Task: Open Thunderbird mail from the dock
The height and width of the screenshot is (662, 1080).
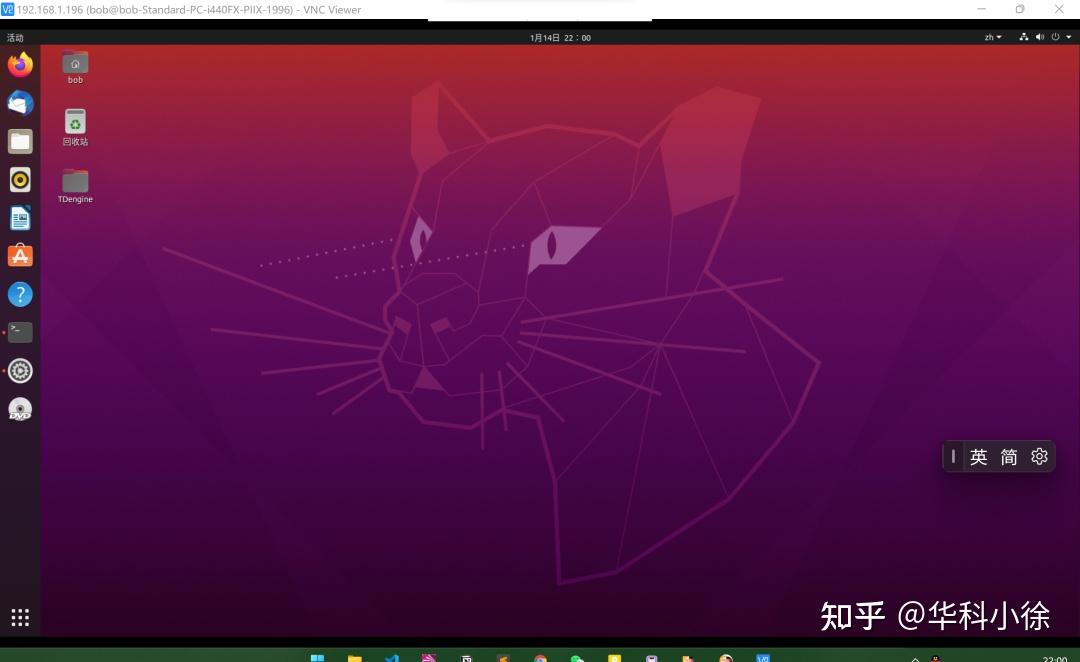Action: click(20, 103)
